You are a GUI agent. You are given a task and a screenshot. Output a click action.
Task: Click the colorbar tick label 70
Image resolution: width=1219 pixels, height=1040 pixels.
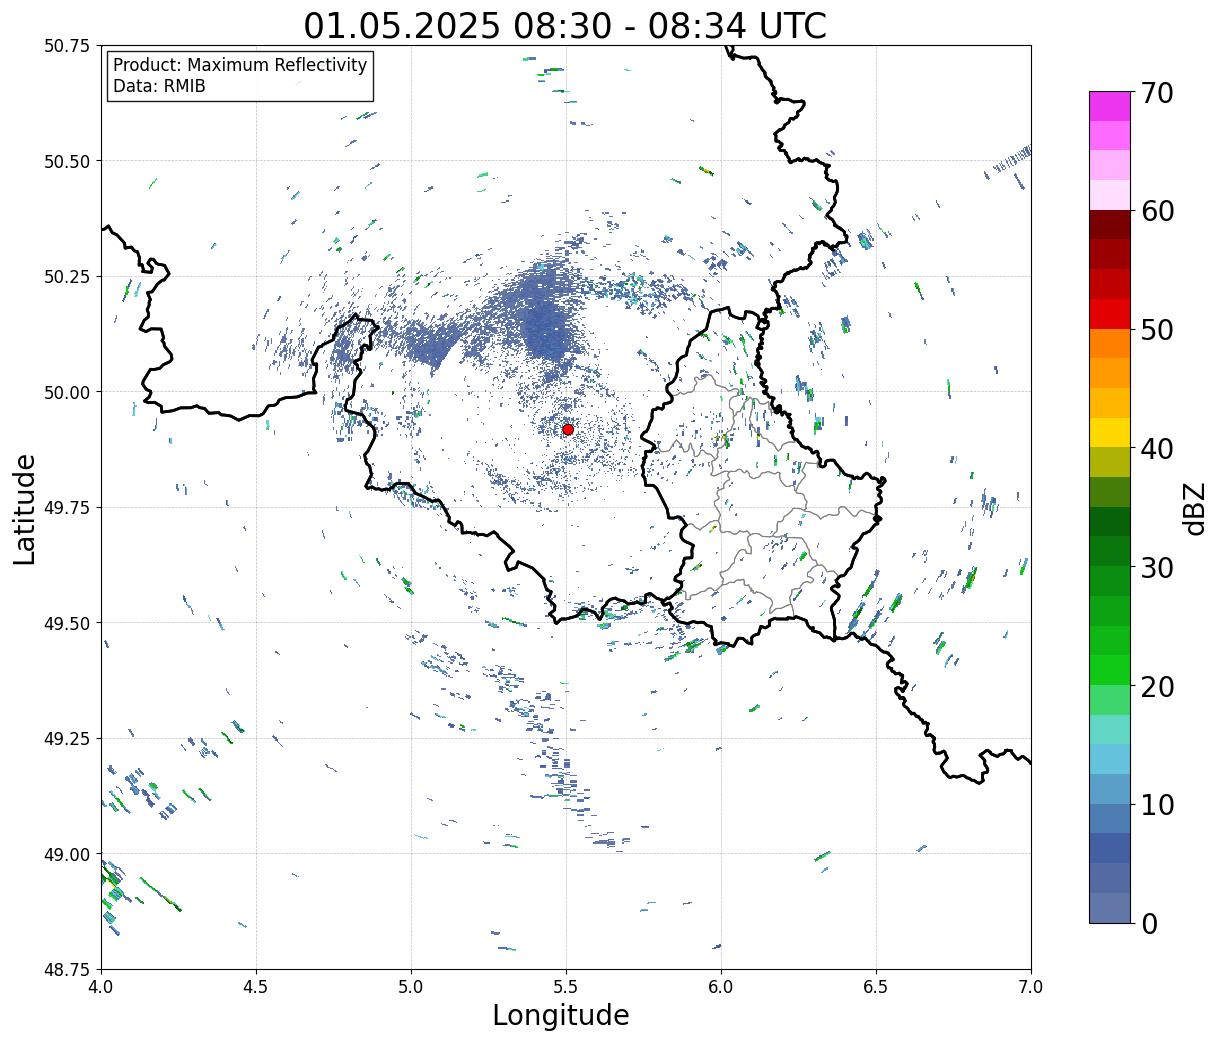point(1157,93)
